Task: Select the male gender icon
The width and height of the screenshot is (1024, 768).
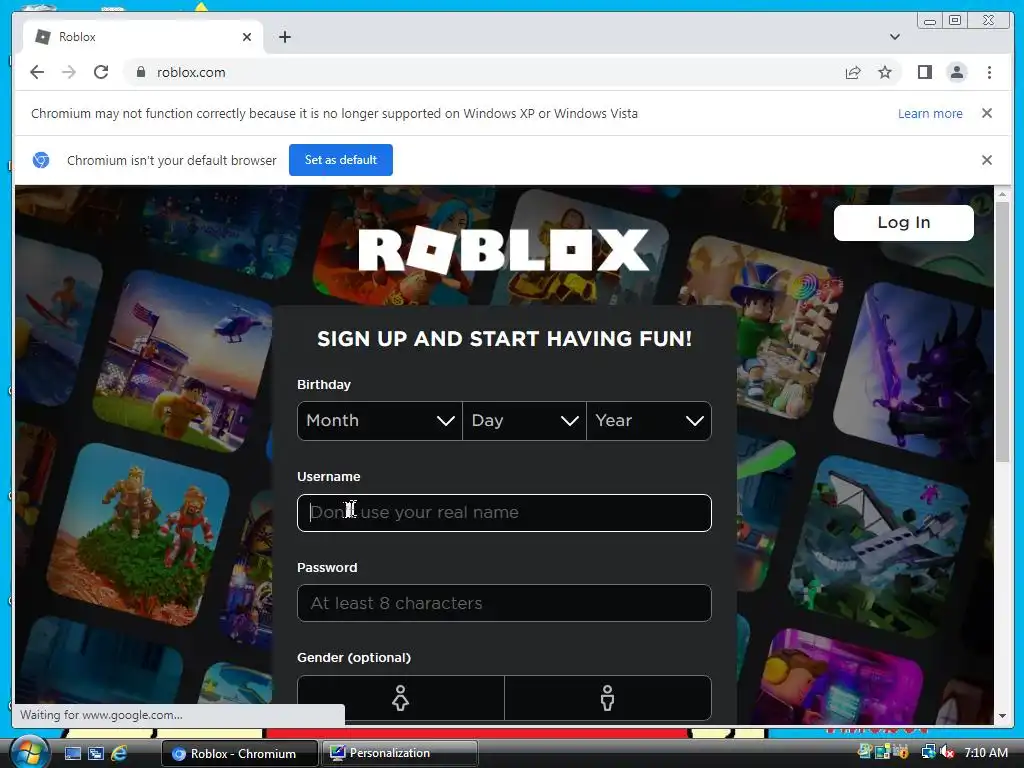Action: (607, 697)
